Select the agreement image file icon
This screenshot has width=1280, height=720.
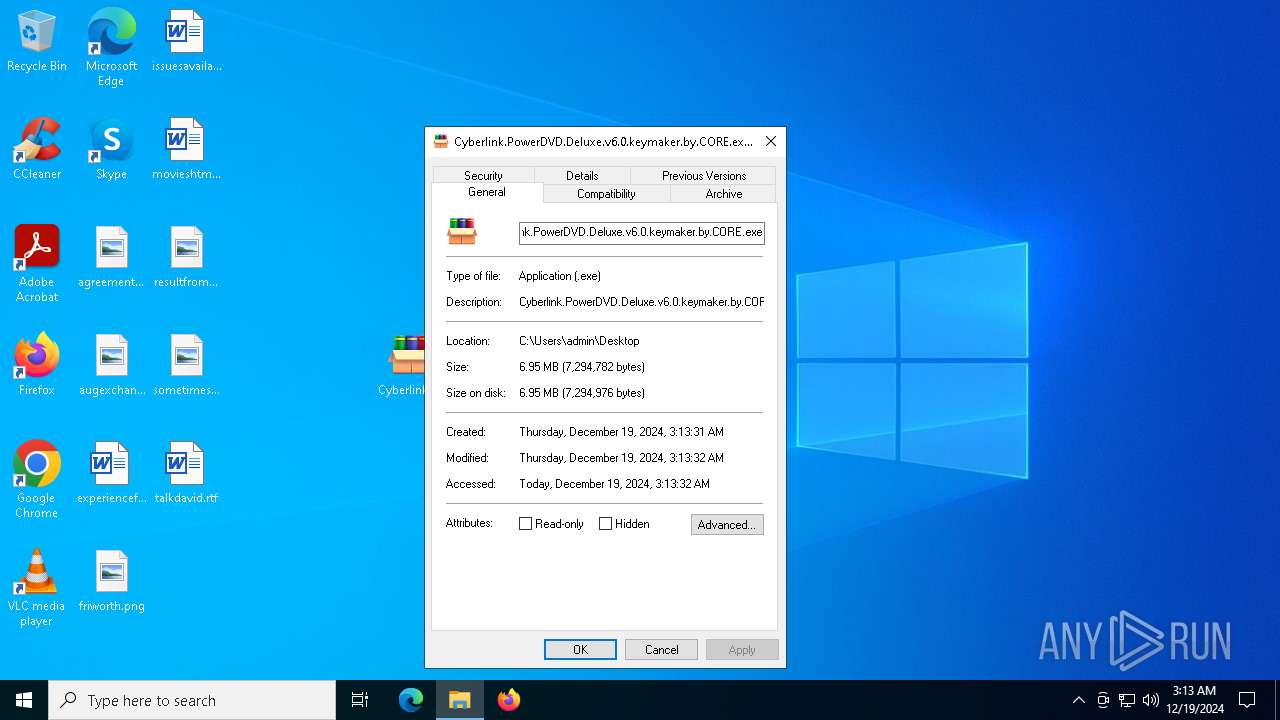click(x=111, y=258)
